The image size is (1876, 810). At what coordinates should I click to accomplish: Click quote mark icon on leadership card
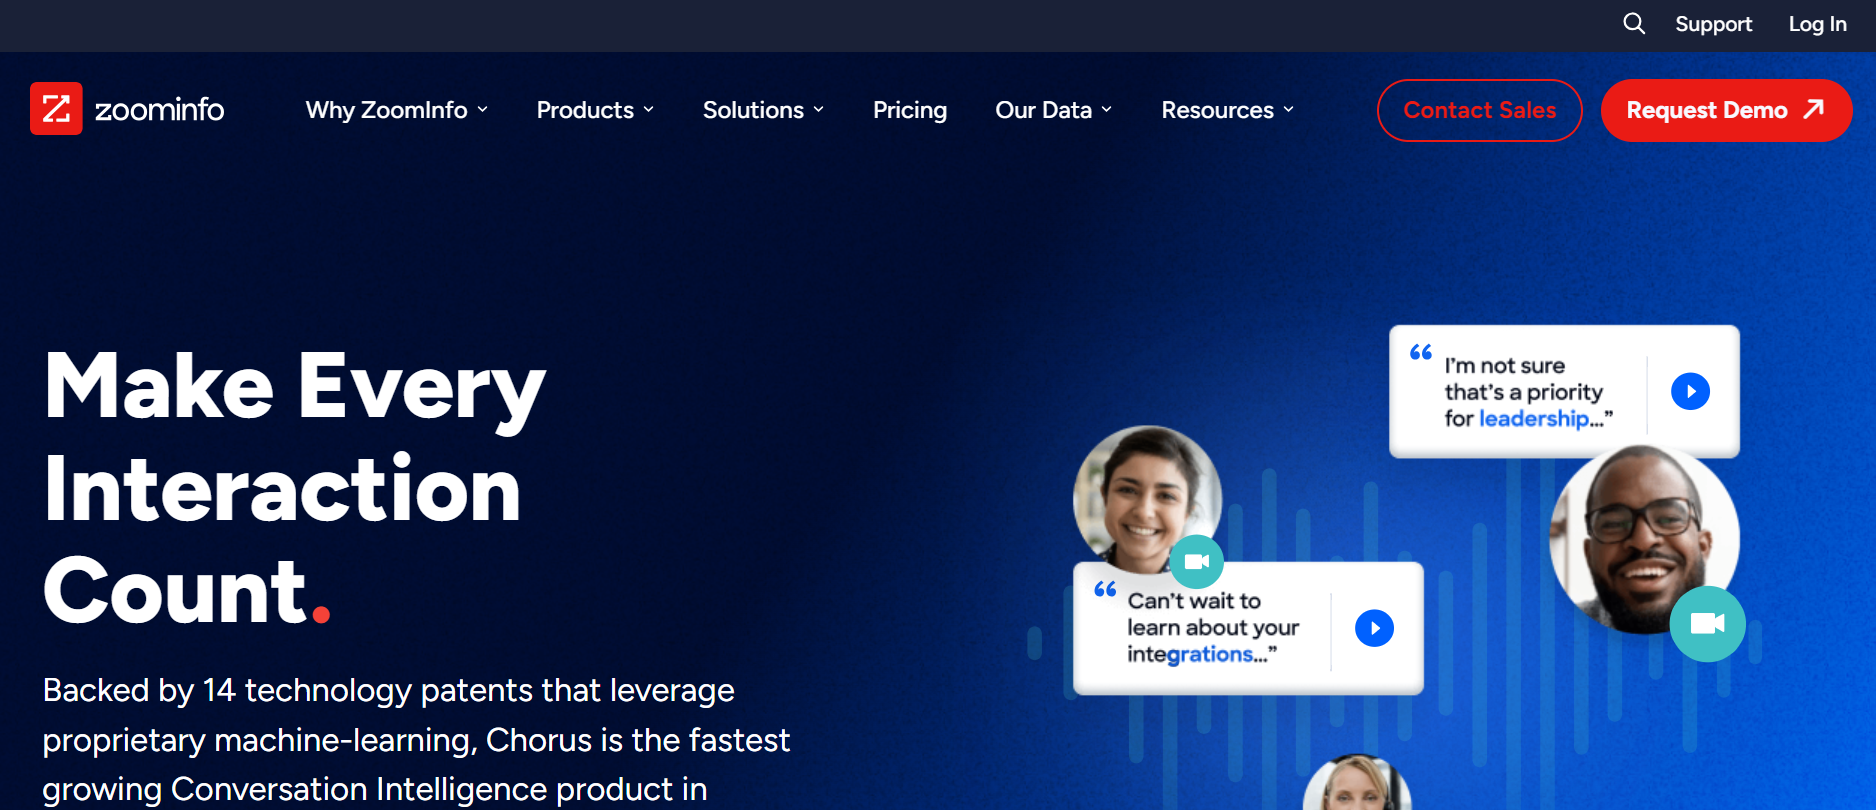pos(1421,352)
